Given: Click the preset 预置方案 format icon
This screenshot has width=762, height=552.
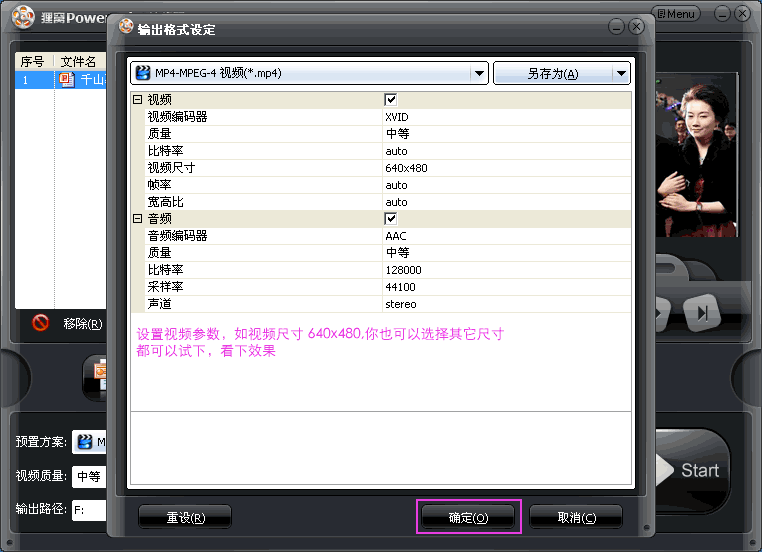Looking at the screenshot, I should 86,441.
